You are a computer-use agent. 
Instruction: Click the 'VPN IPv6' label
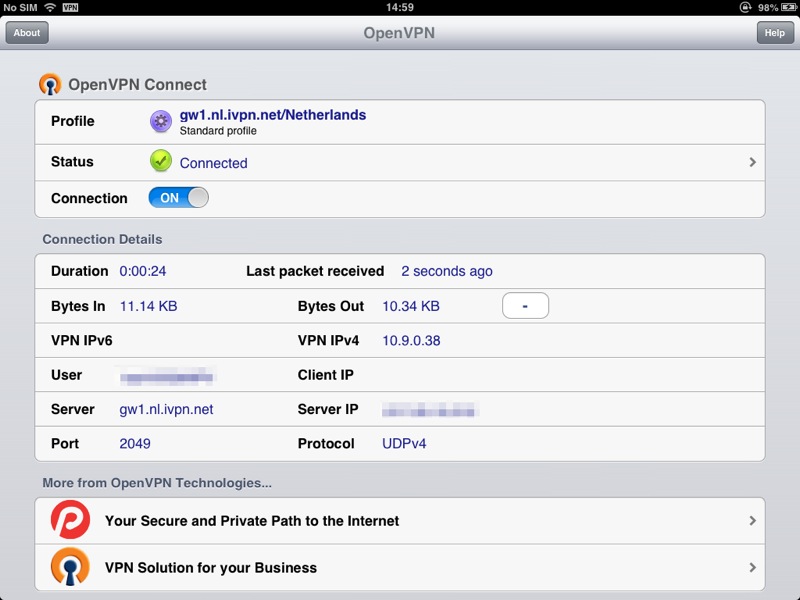click(82, 341)
